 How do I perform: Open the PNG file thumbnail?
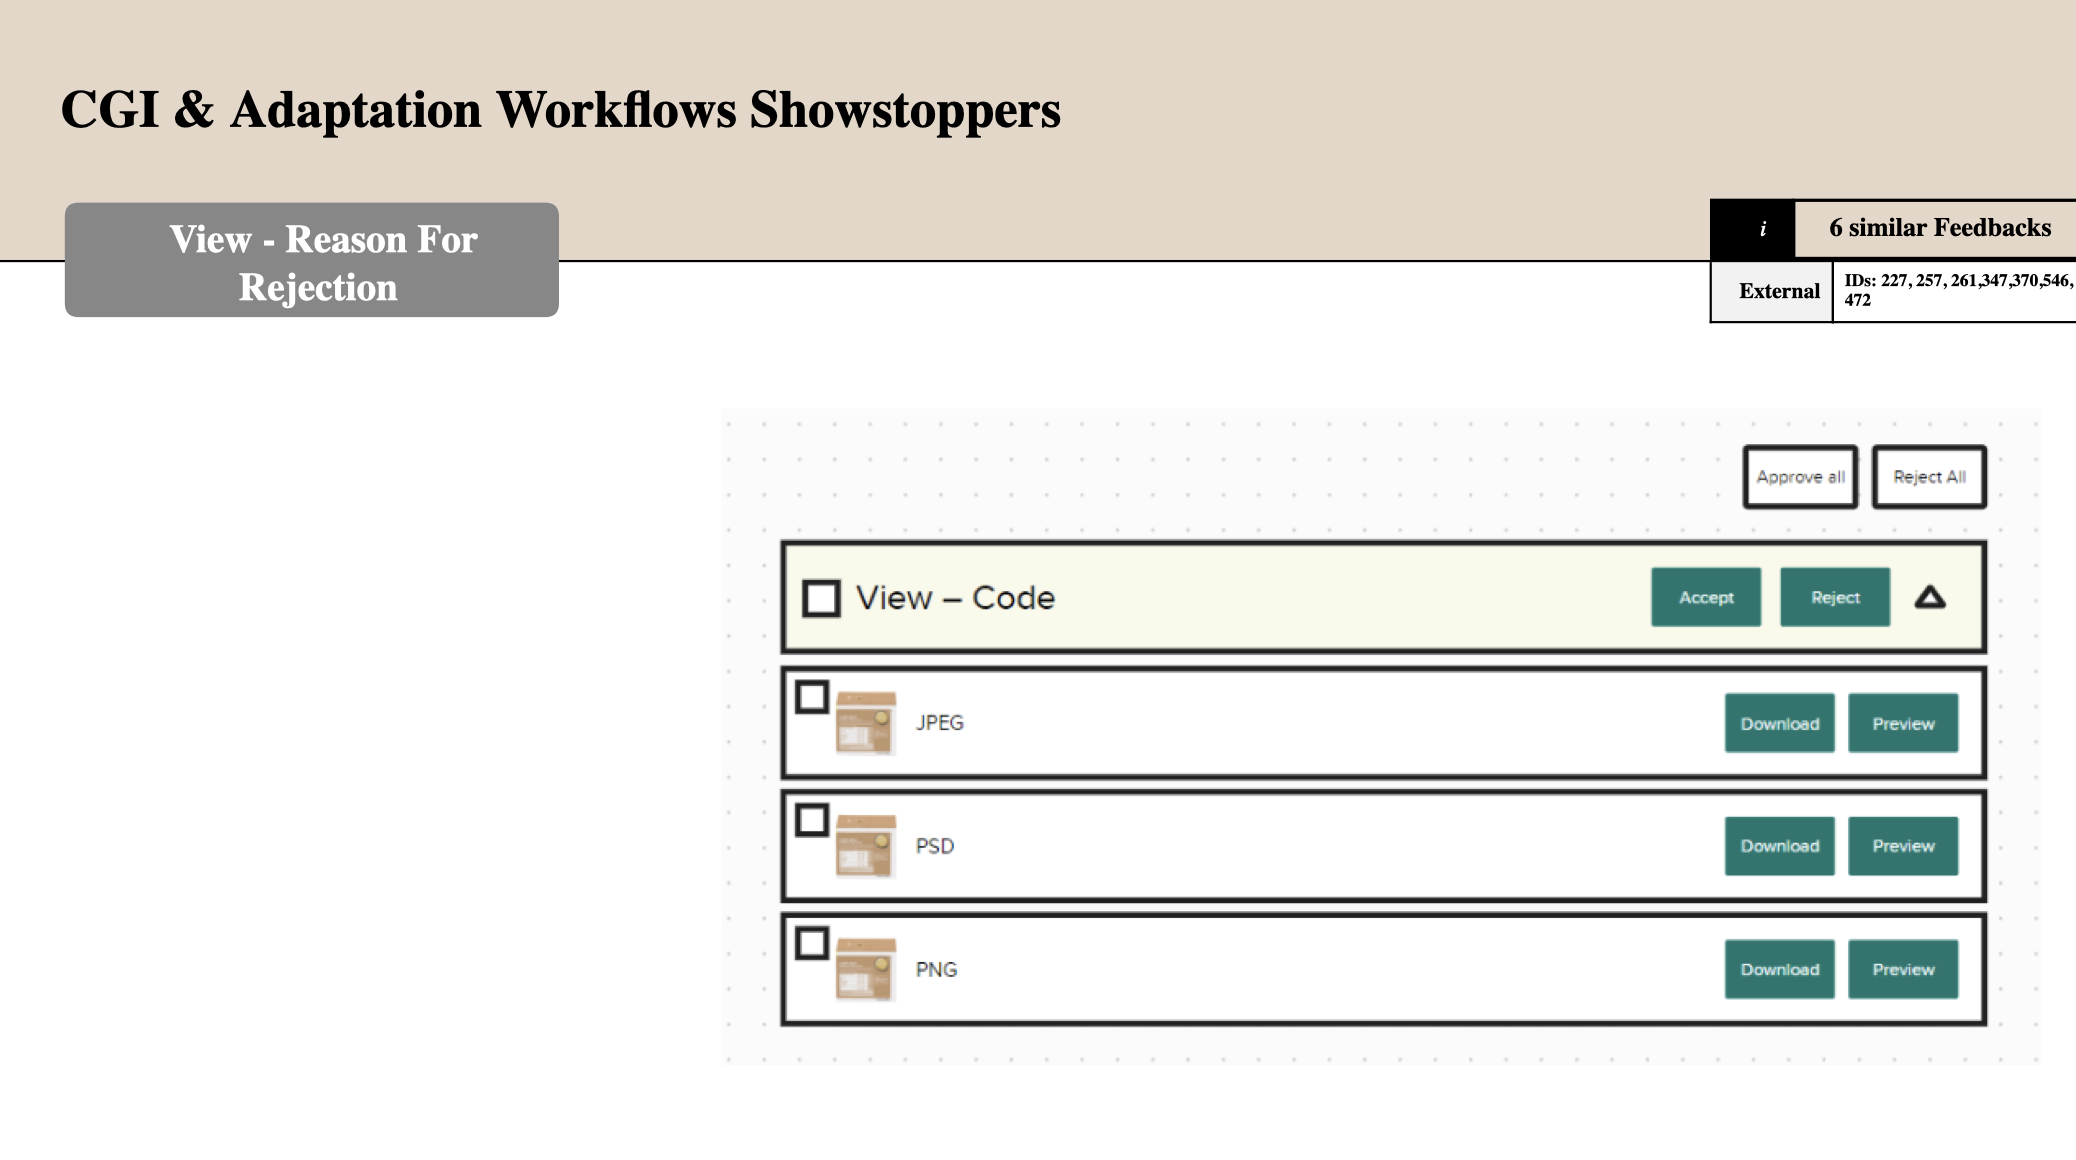pyautogui.click(x=865, y=969)
